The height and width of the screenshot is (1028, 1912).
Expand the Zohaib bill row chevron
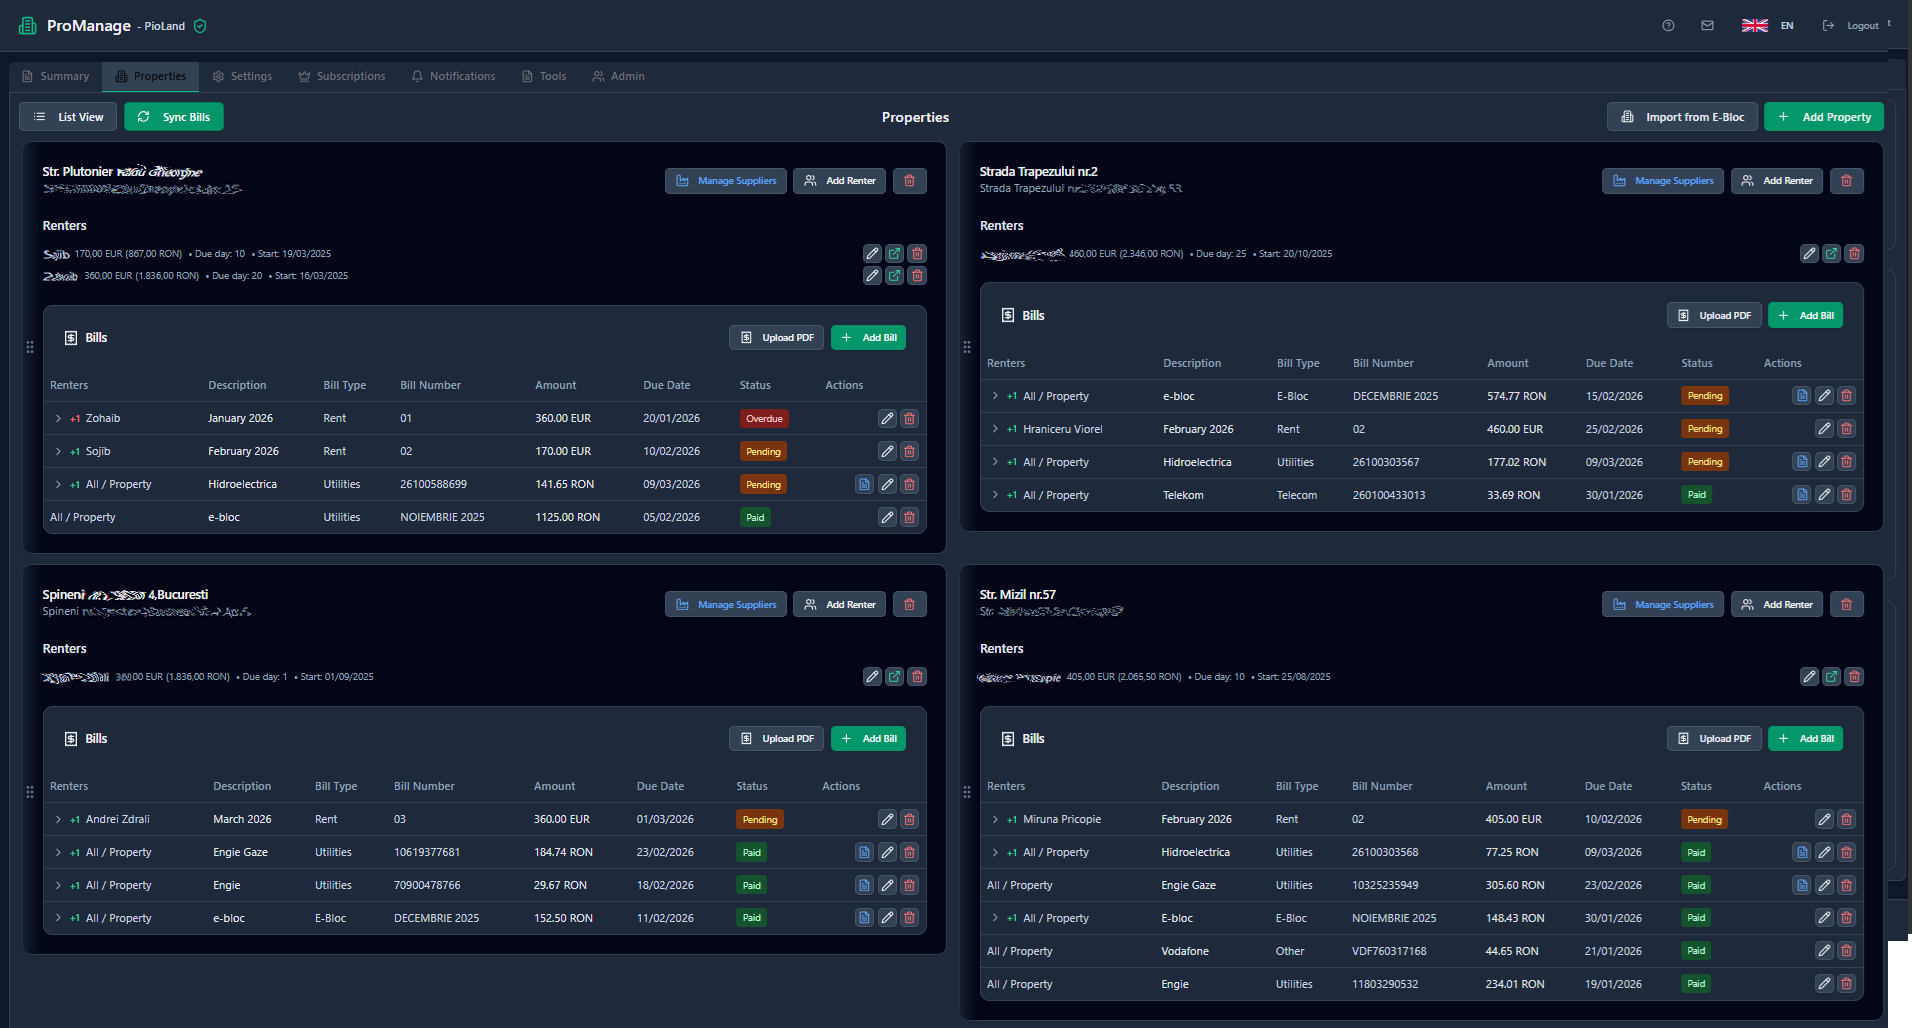click(57, 418)
